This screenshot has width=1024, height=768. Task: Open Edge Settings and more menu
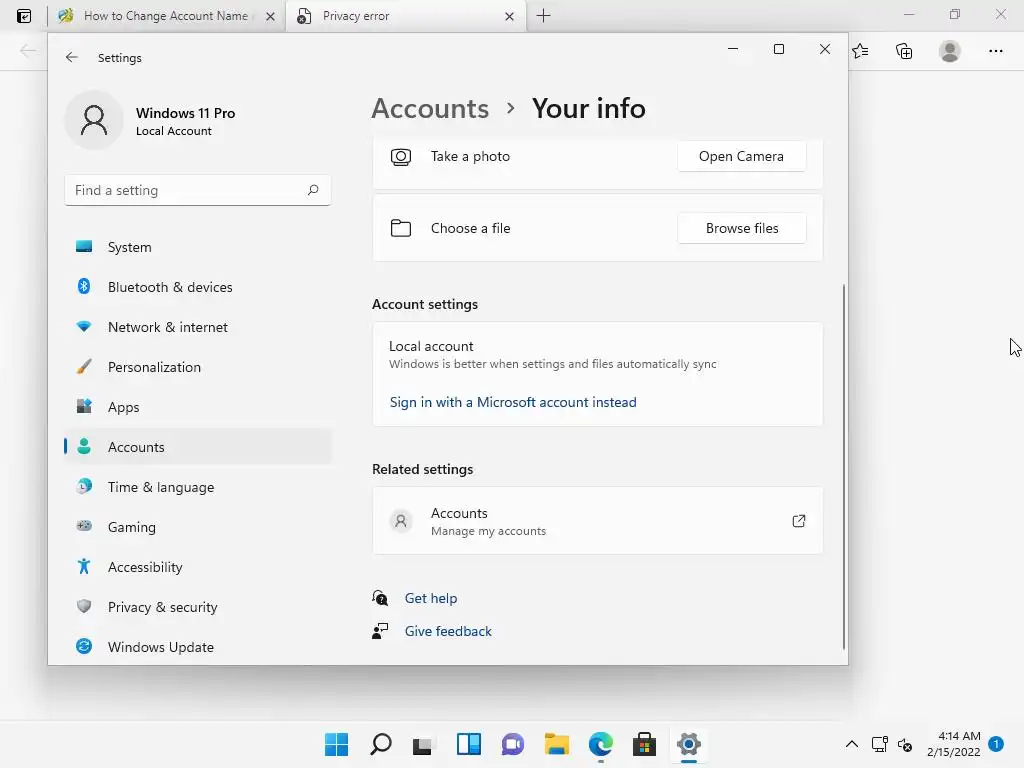995,51
